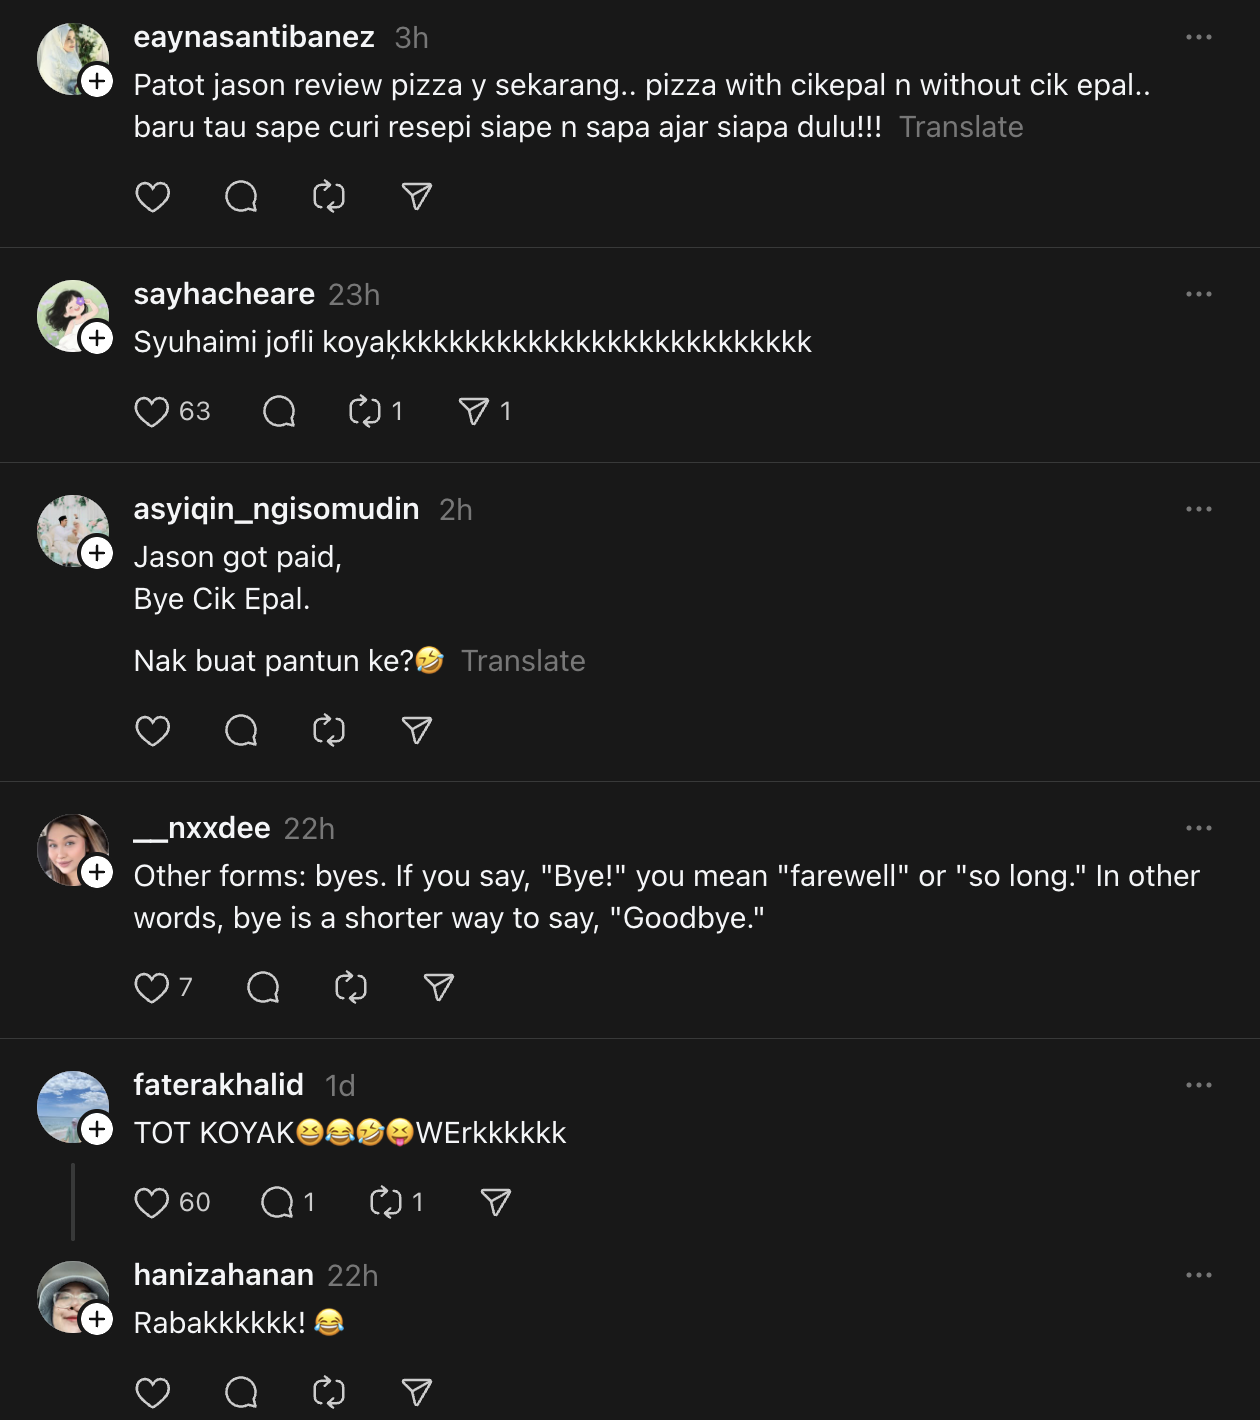The width and height of the screenshot is (1260, 1420).
Task: Like hanizahanan's Rabakkkkkk reply
Action: [152, 1393]
